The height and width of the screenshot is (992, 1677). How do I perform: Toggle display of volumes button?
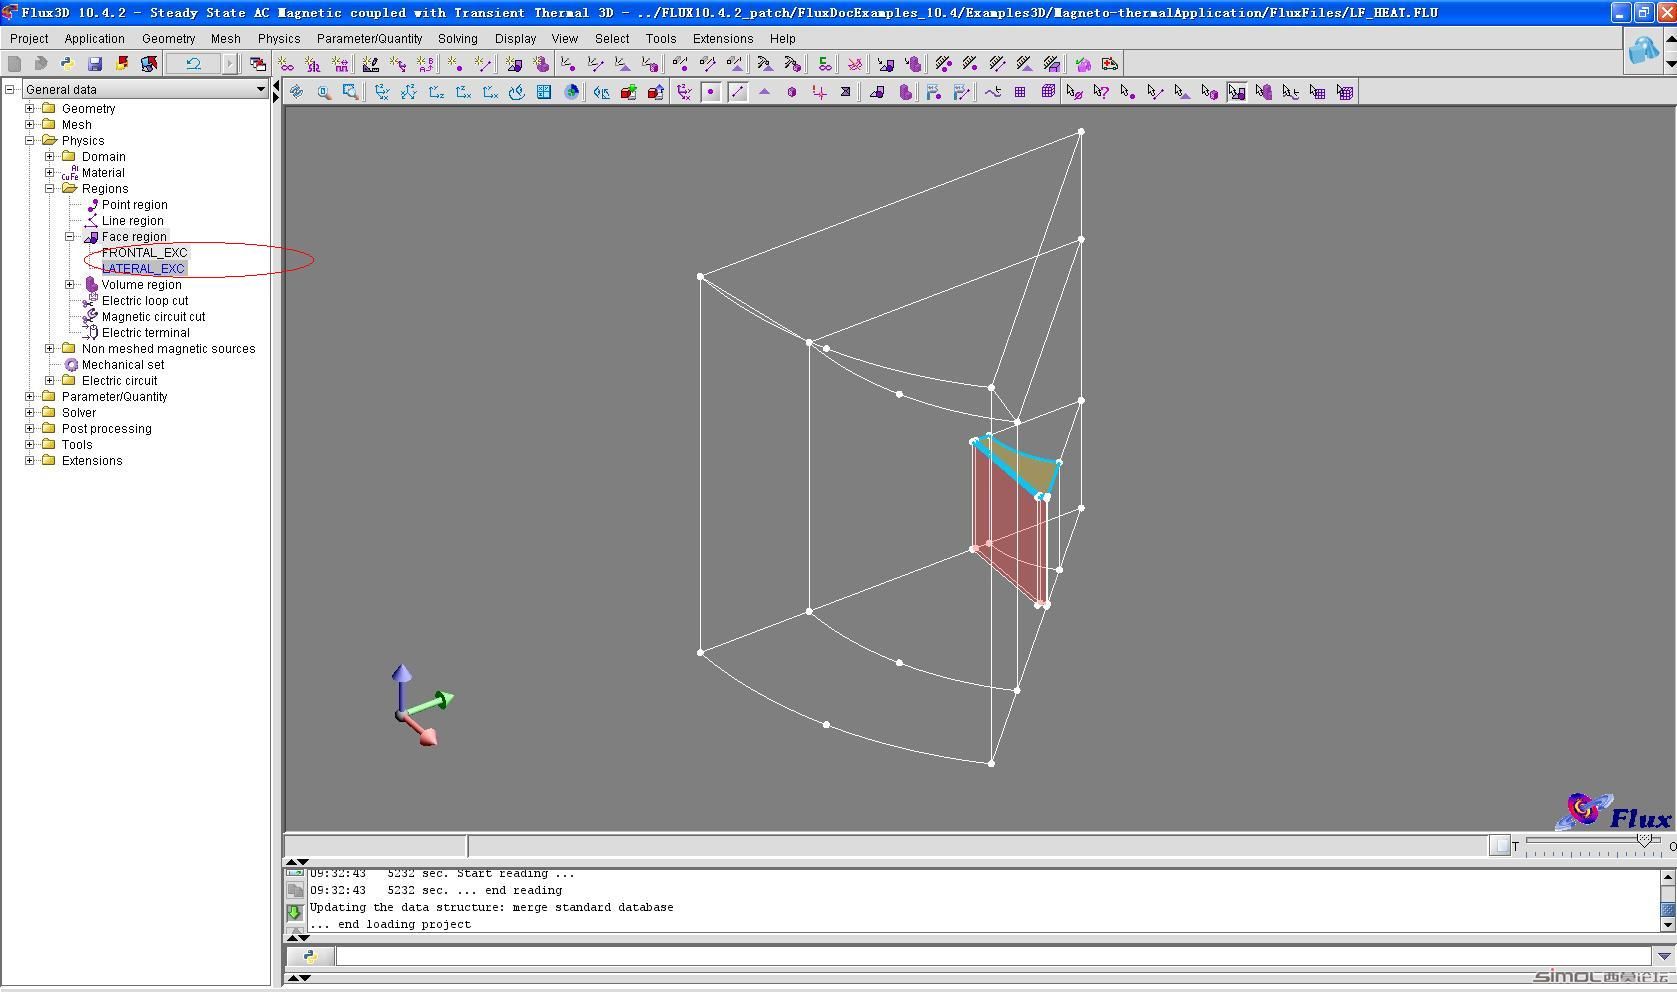coord(792,92)
